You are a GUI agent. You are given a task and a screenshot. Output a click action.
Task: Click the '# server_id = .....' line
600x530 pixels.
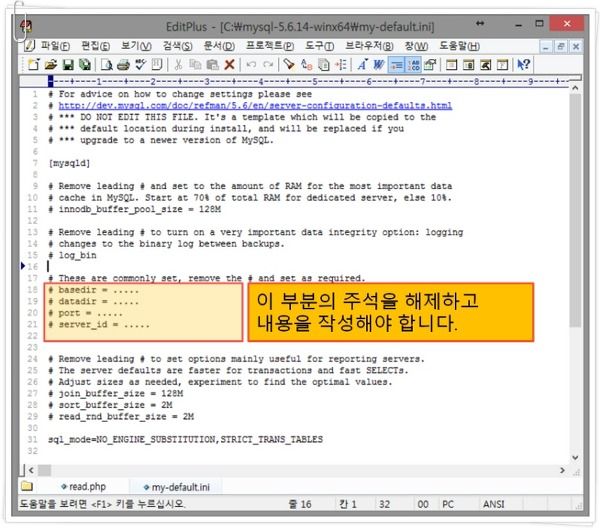pos(99,325)
